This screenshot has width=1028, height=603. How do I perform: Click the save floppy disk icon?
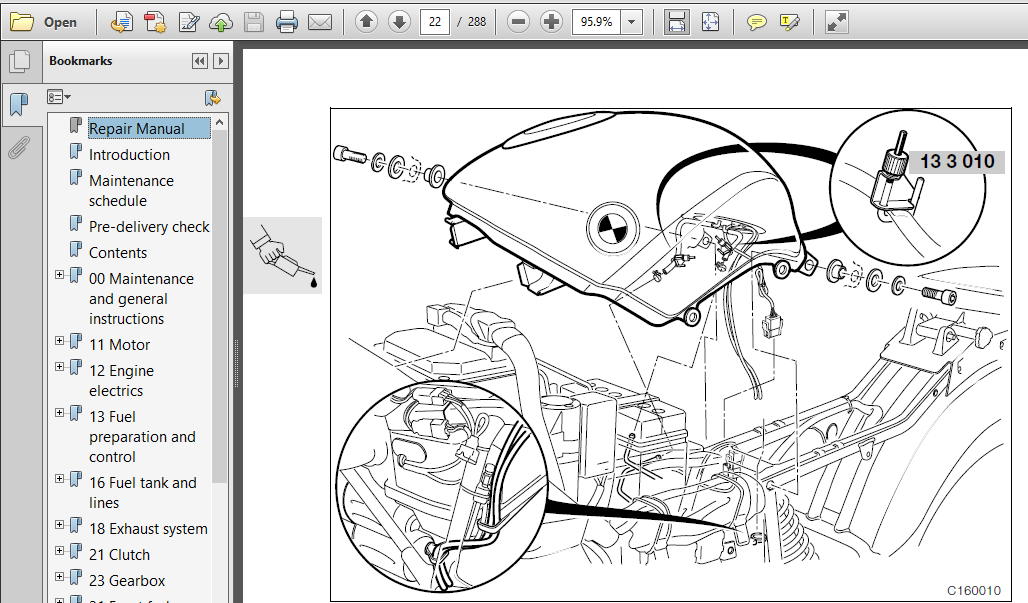tap(254, 22)
